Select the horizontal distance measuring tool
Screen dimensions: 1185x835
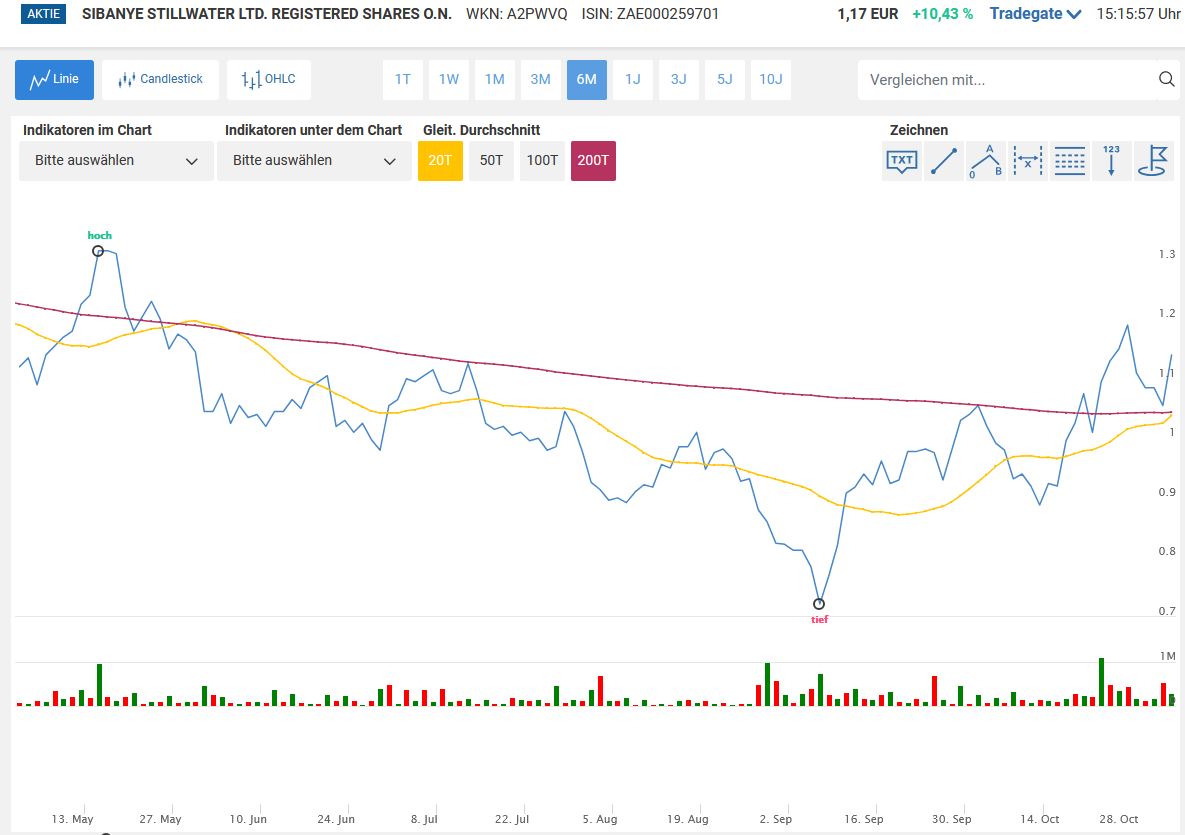(x=1028, y=161)
